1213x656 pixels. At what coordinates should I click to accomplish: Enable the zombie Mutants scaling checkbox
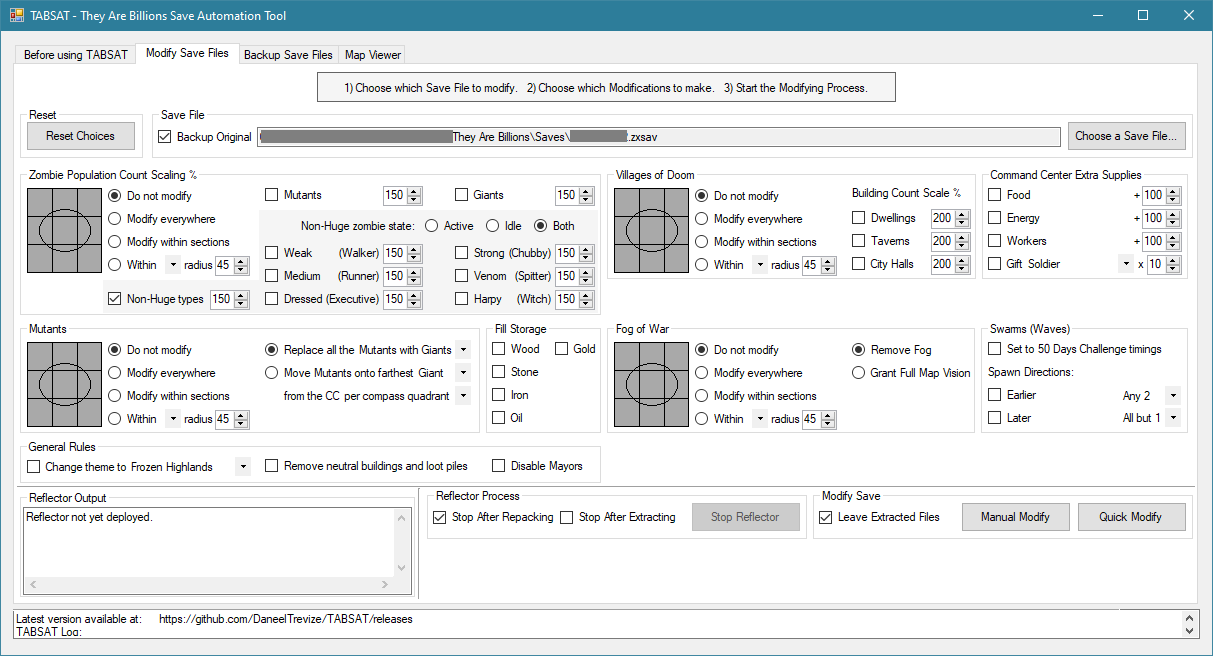(x=293, y=195)
